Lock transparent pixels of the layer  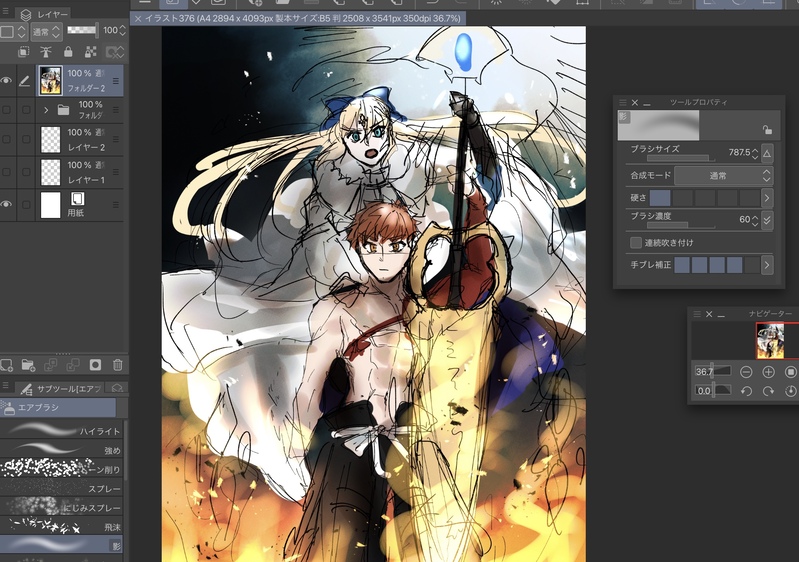(x=91, y=51)
